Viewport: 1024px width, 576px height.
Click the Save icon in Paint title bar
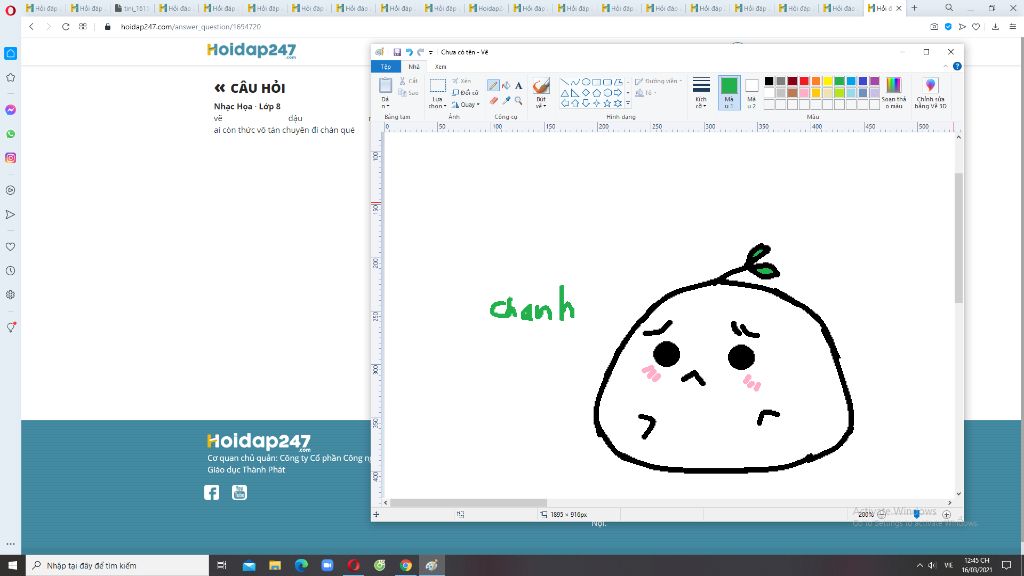coord(397,52)
